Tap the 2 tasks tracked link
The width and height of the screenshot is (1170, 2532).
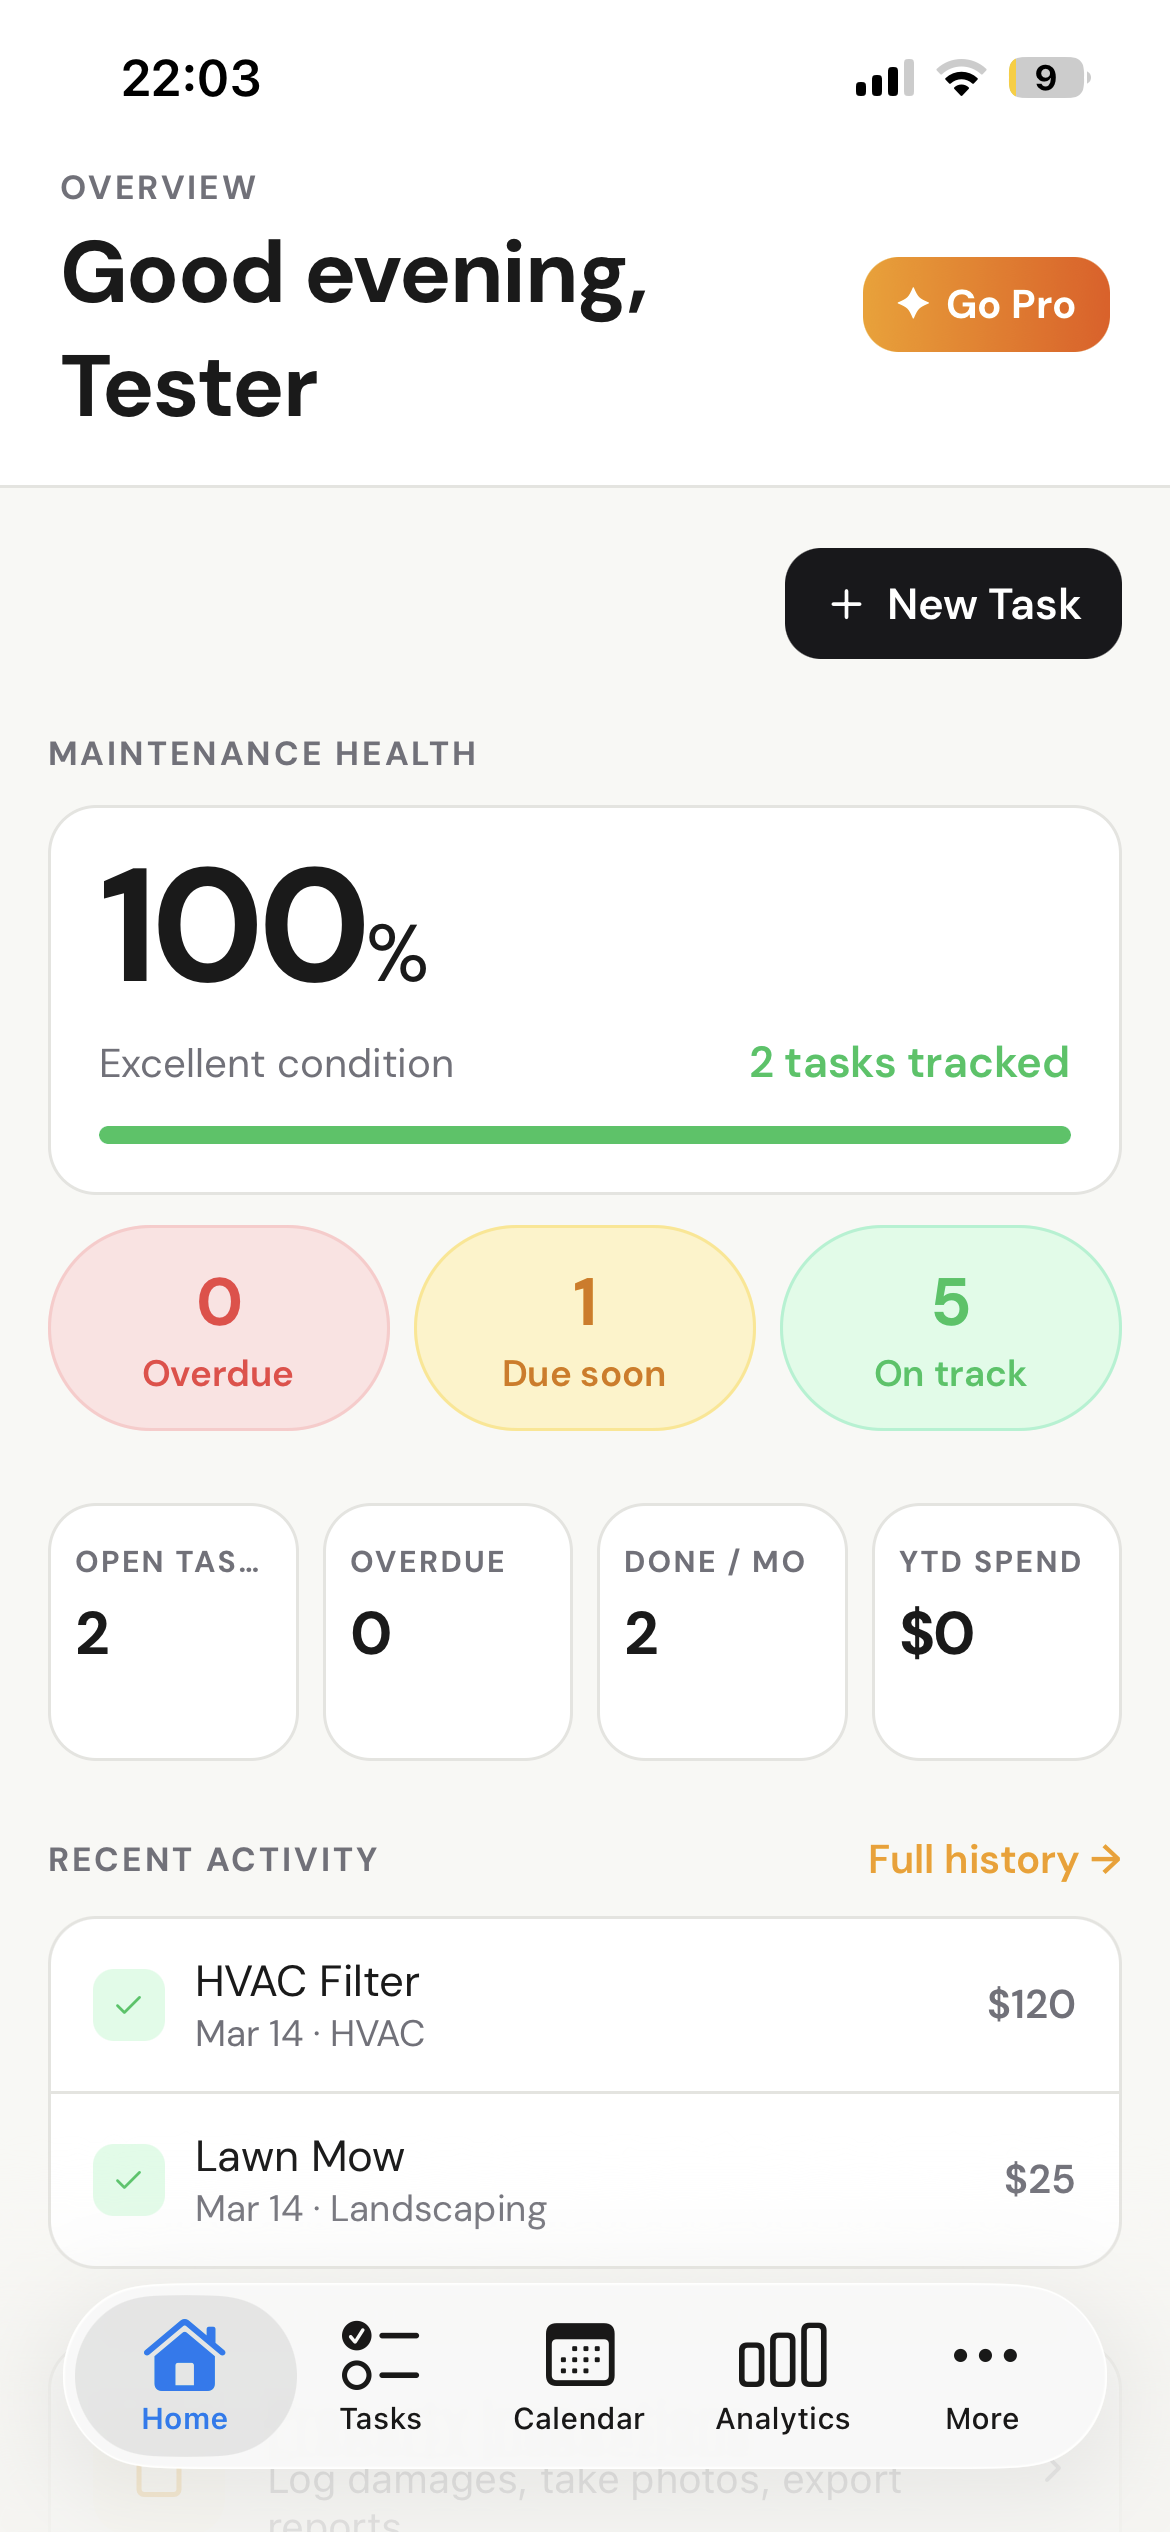pos(909,1062)
